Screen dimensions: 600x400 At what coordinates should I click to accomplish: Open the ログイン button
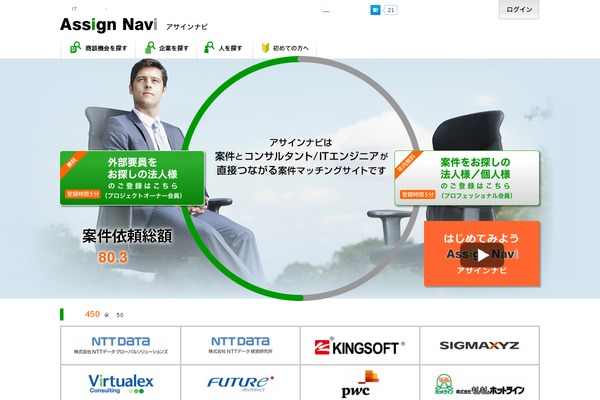click(519, 10)
